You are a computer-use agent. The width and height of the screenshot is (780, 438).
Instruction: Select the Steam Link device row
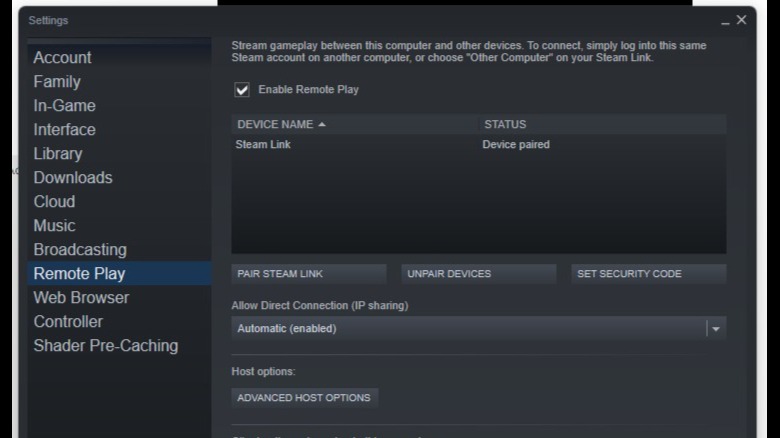coord(479,144)
